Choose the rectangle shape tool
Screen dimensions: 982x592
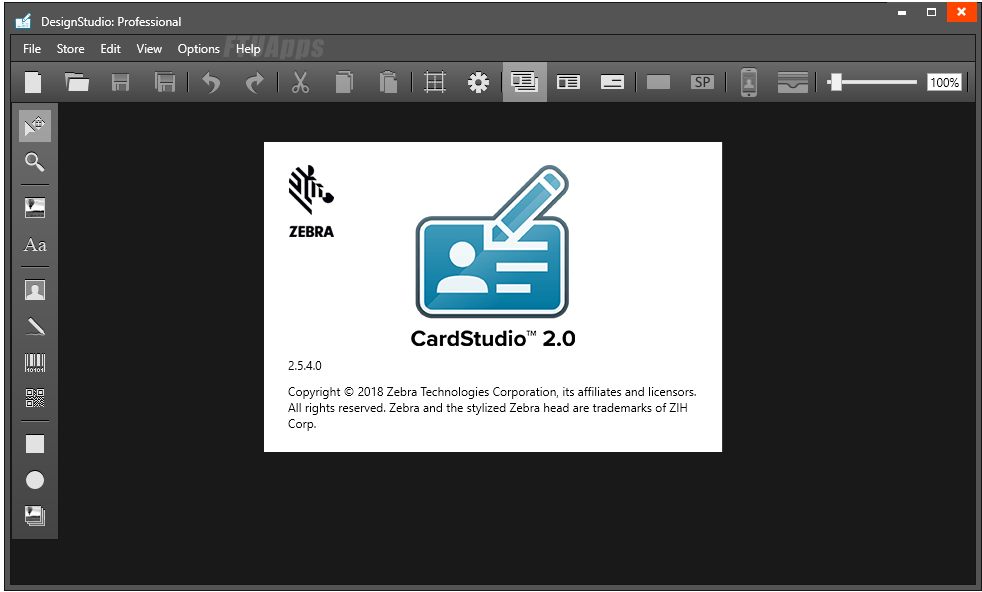(x=35, y=444)
